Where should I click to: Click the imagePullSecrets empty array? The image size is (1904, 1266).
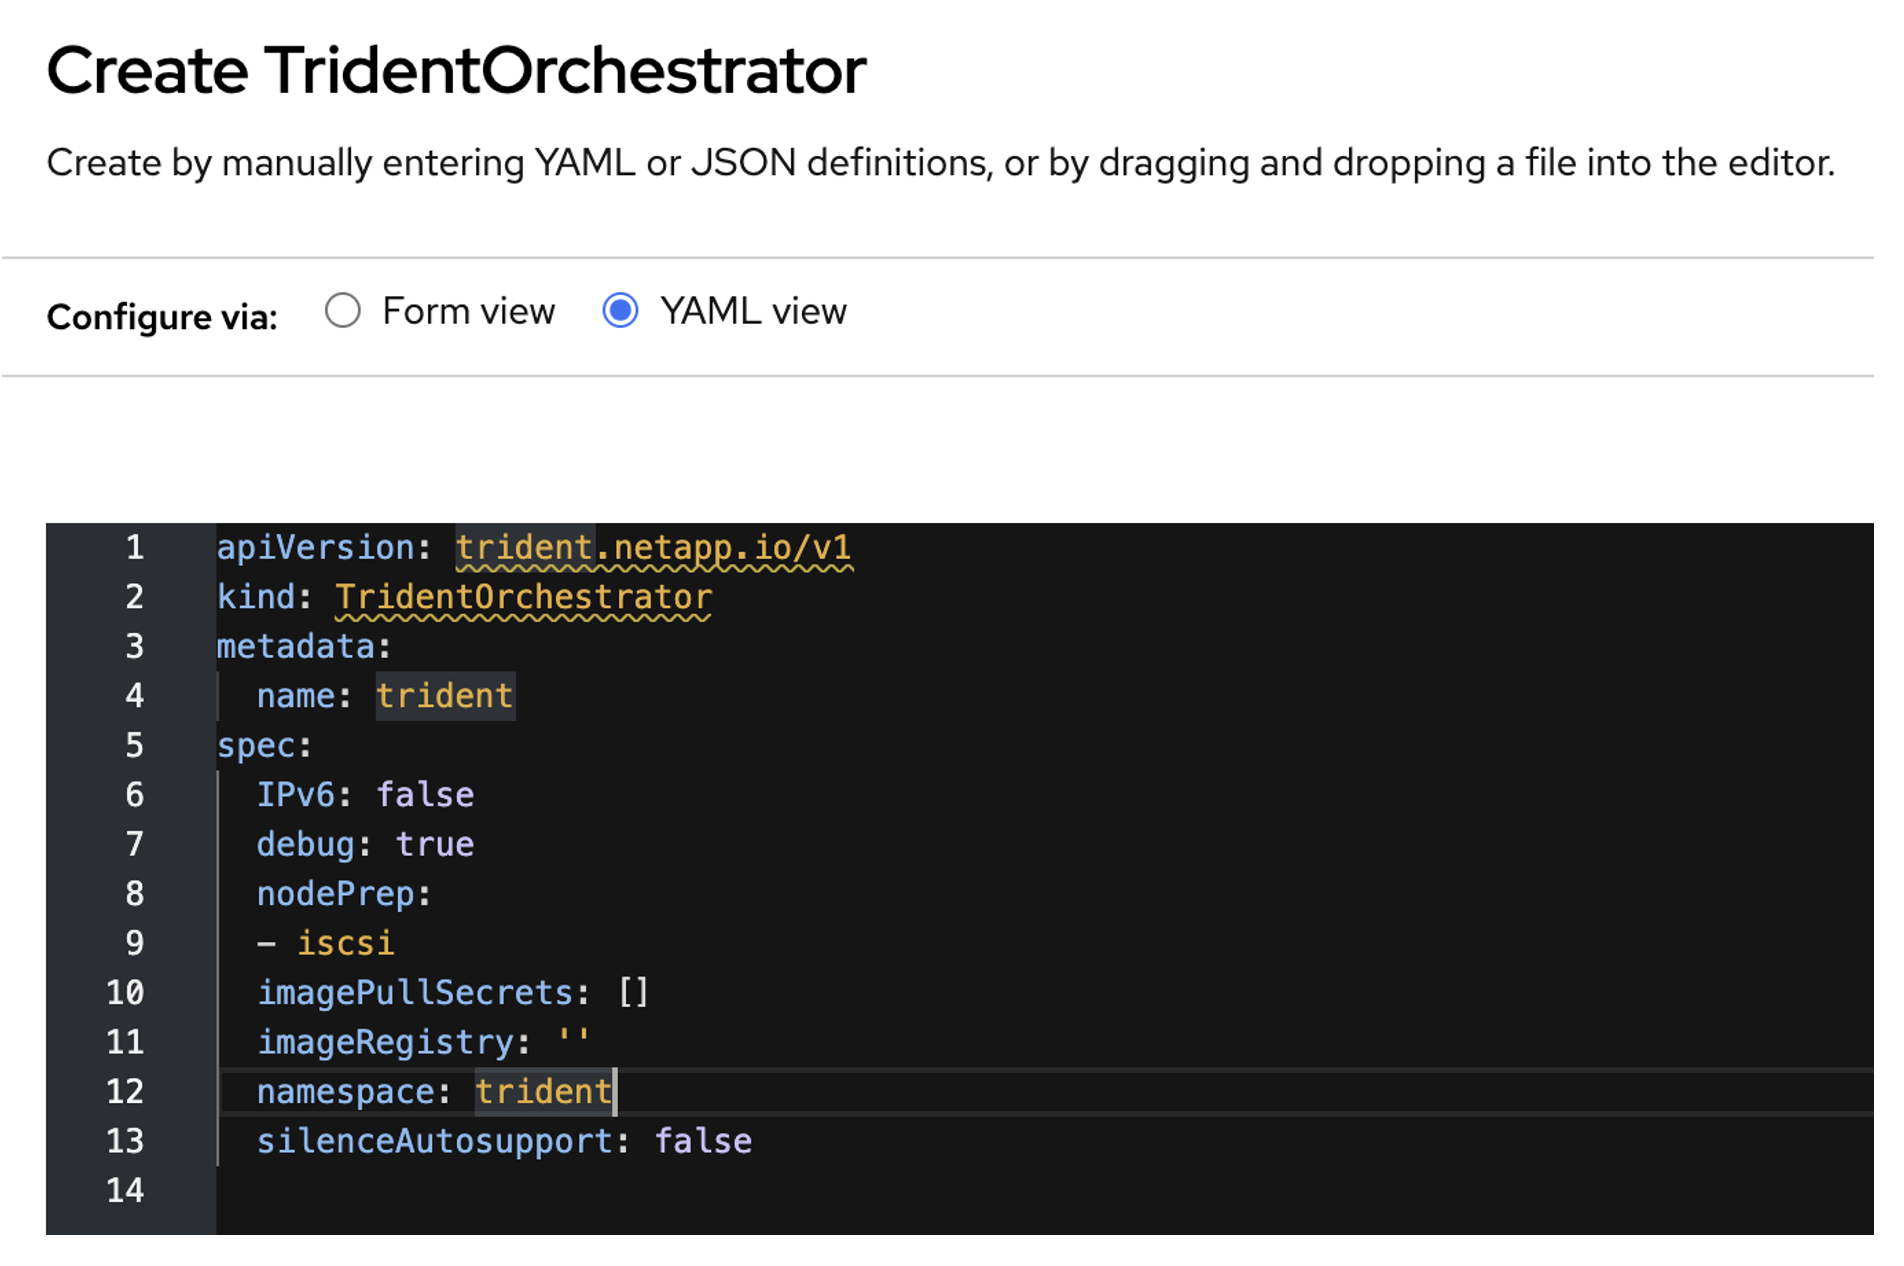(x=635, y=992)
